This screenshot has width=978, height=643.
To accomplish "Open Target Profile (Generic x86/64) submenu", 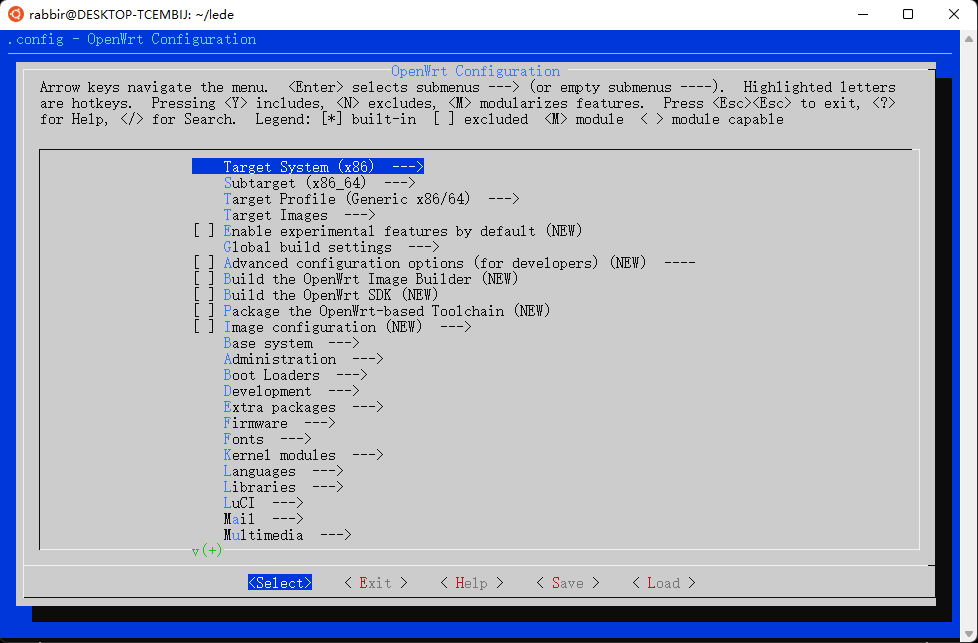I will (371, 199).
